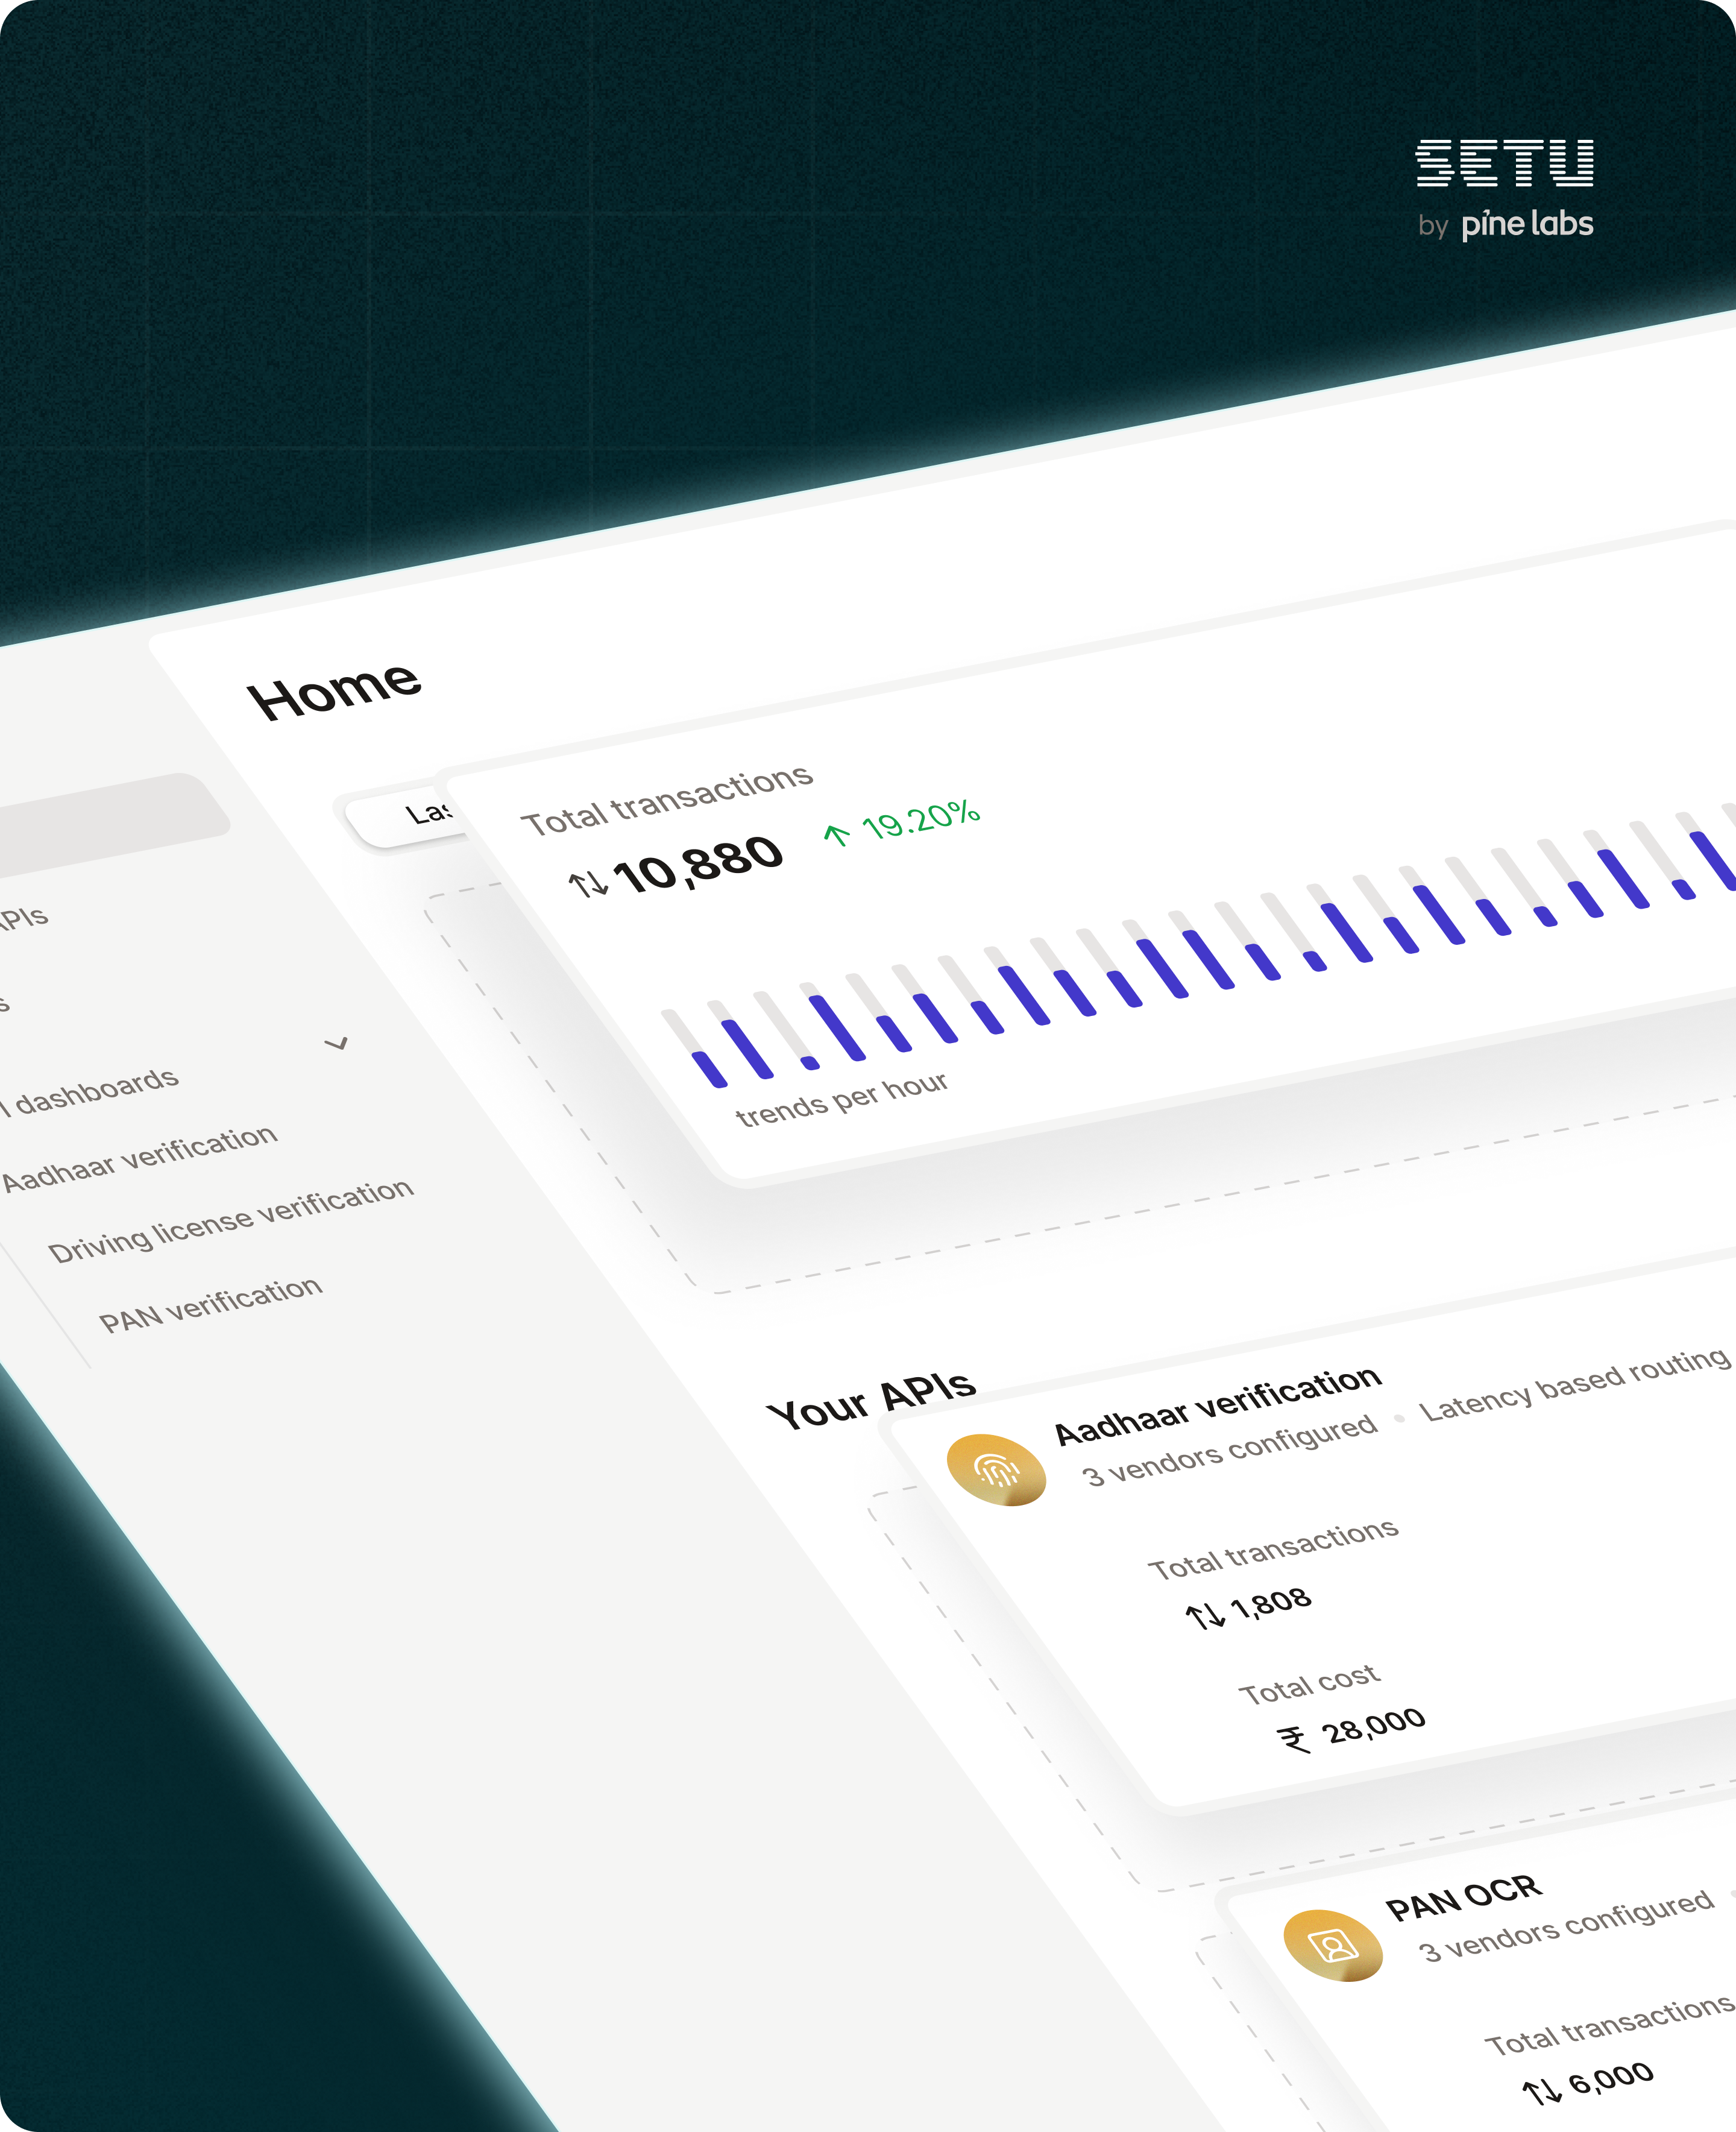Click '3 vendors configured' under PAN OCR
The width and height of the screenshot is (1736, 2132).
(x=1567, y=1925)
